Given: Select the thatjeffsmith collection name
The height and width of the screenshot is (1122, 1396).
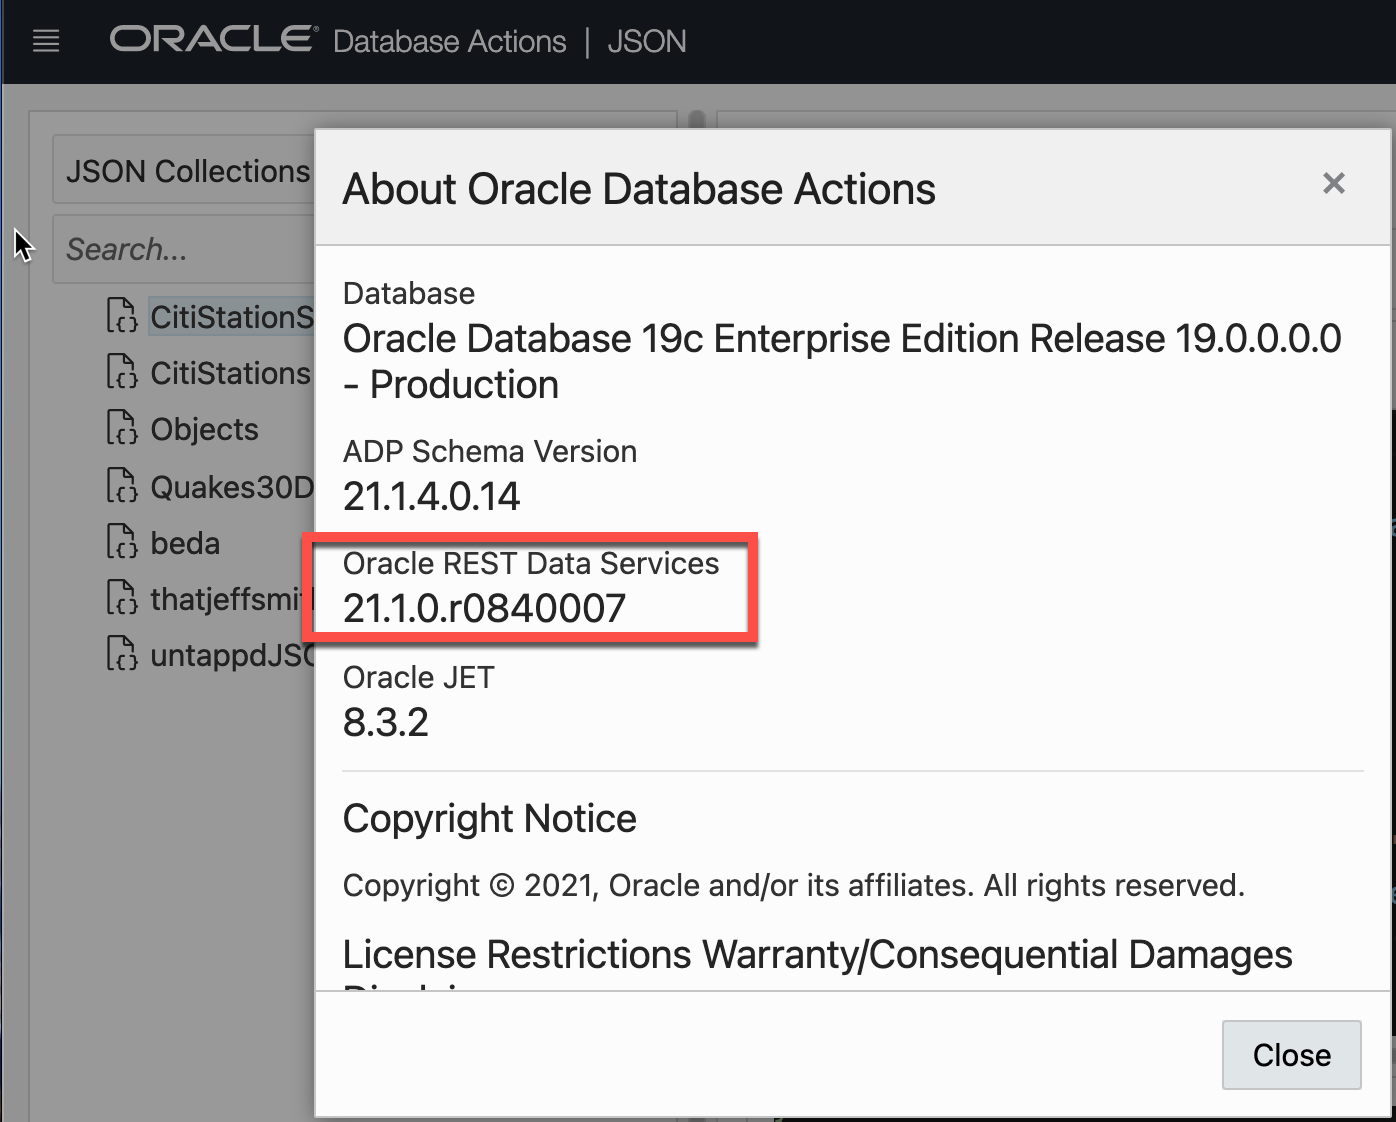Looking at the screenshot, I should pyautogui.click(x=230, y=599).
